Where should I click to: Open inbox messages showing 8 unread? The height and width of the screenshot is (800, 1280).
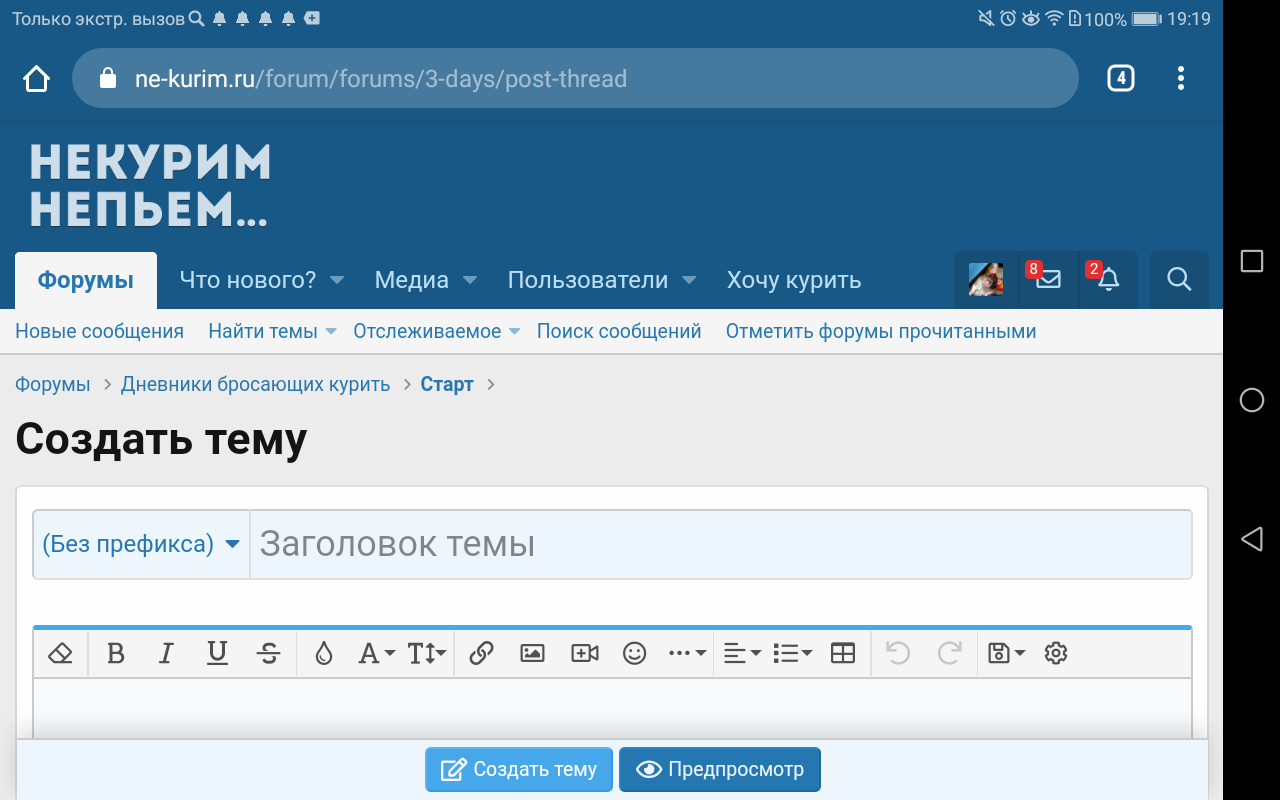1048,280
